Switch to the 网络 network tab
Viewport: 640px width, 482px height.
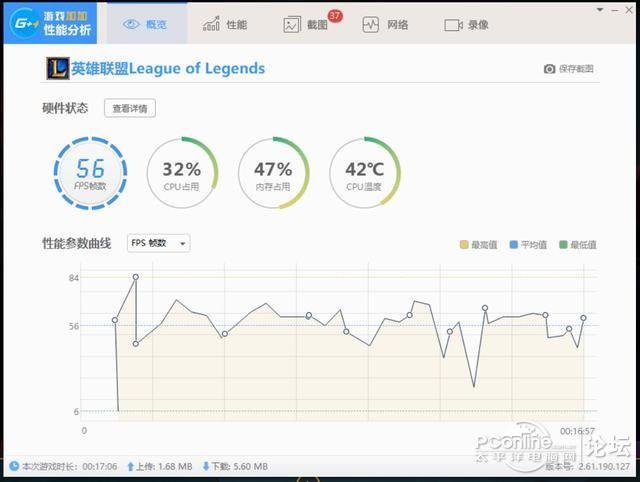click(385, 24)
